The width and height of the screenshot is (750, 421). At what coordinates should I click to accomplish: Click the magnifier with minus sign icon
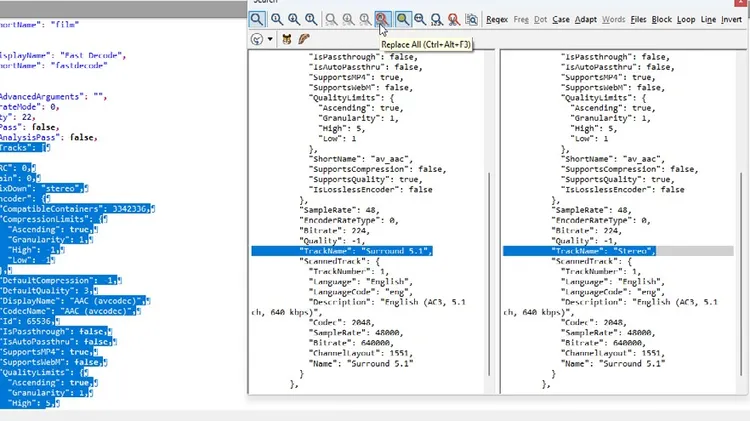[420, 19]
